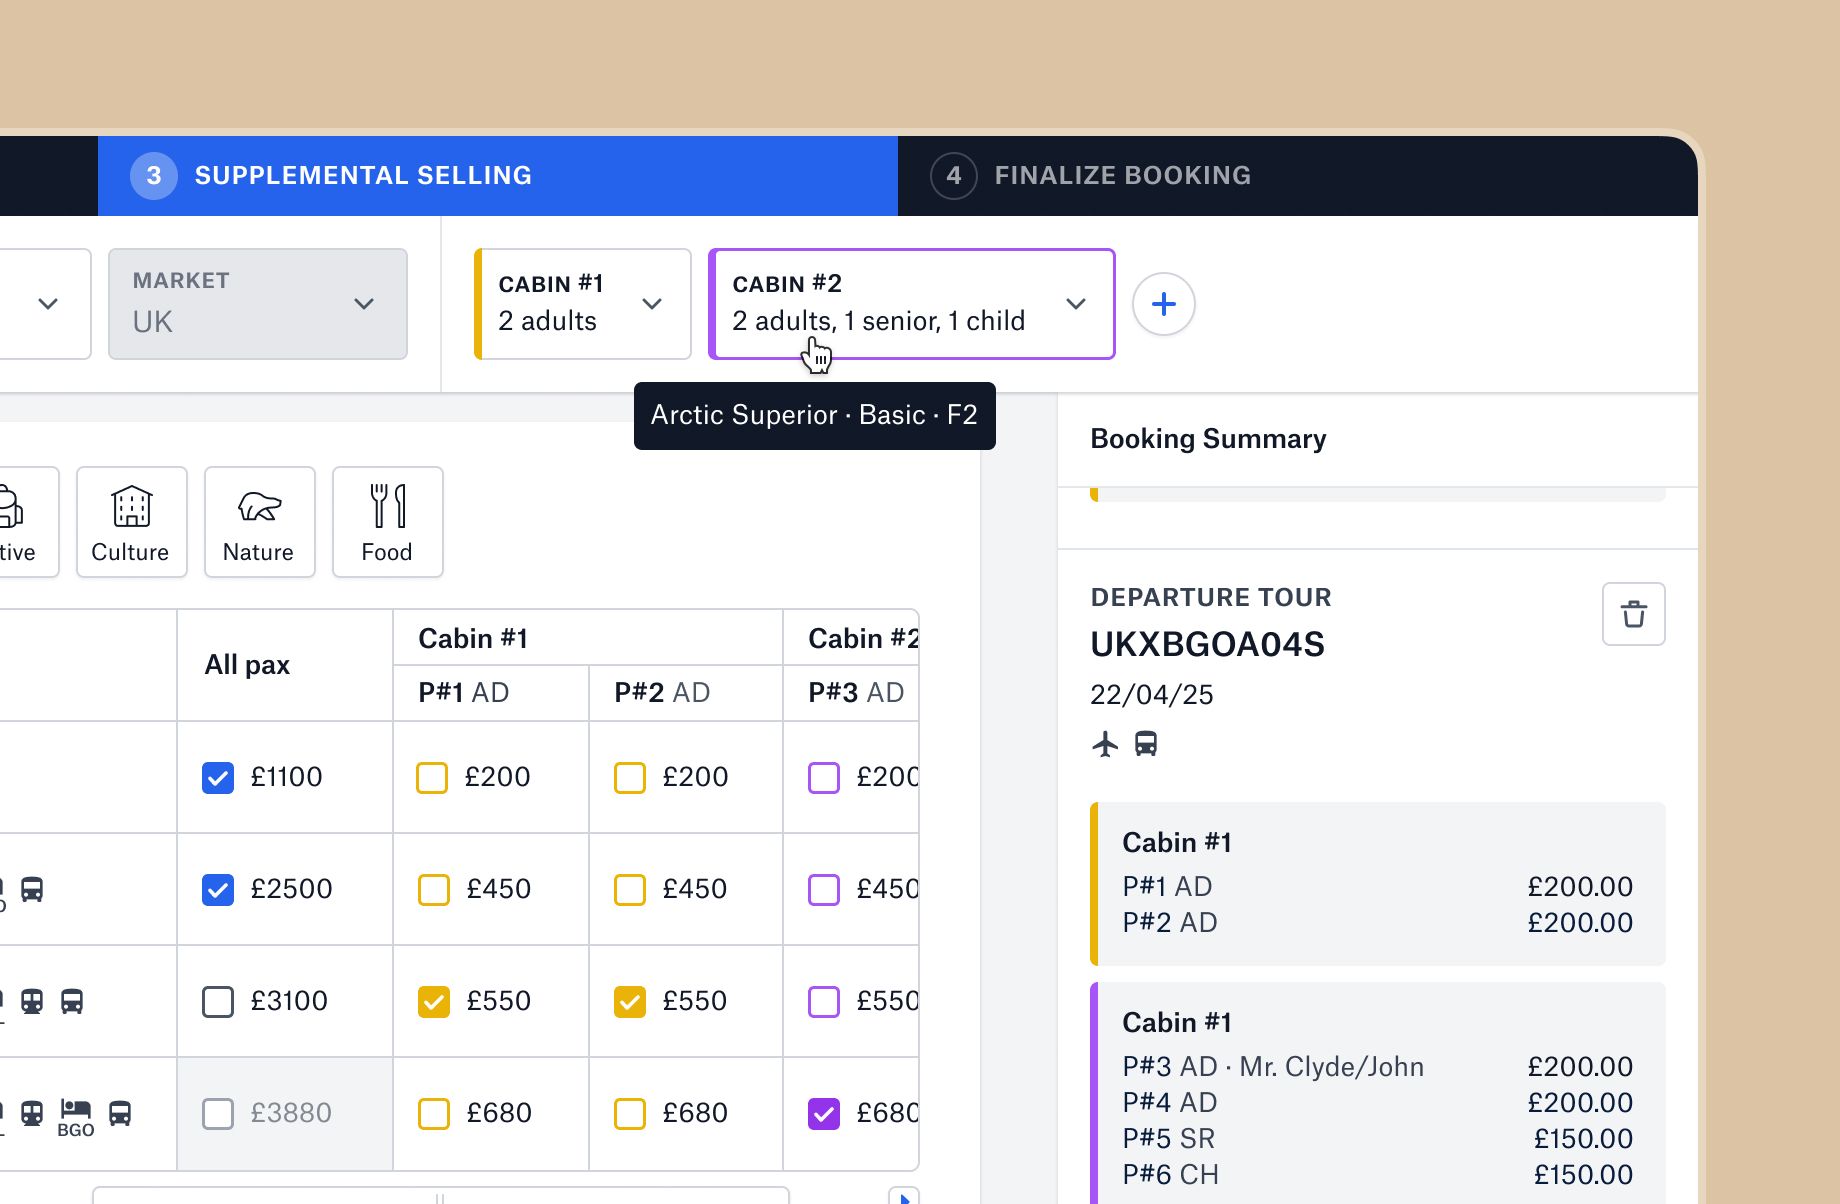Tick the P#2 AD £450 checkbox
The image size is (1840, 1204).
tap(630, 890)
